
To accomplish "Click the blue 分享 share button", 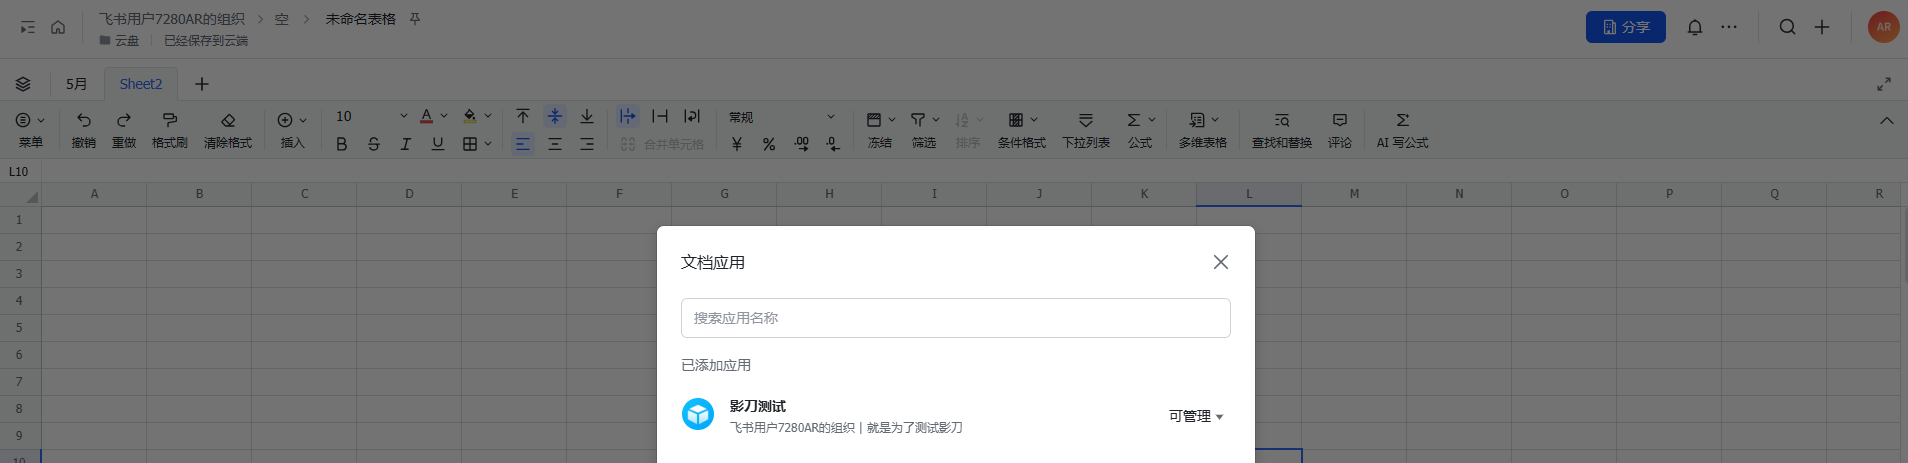I will tap(1625, 27).
